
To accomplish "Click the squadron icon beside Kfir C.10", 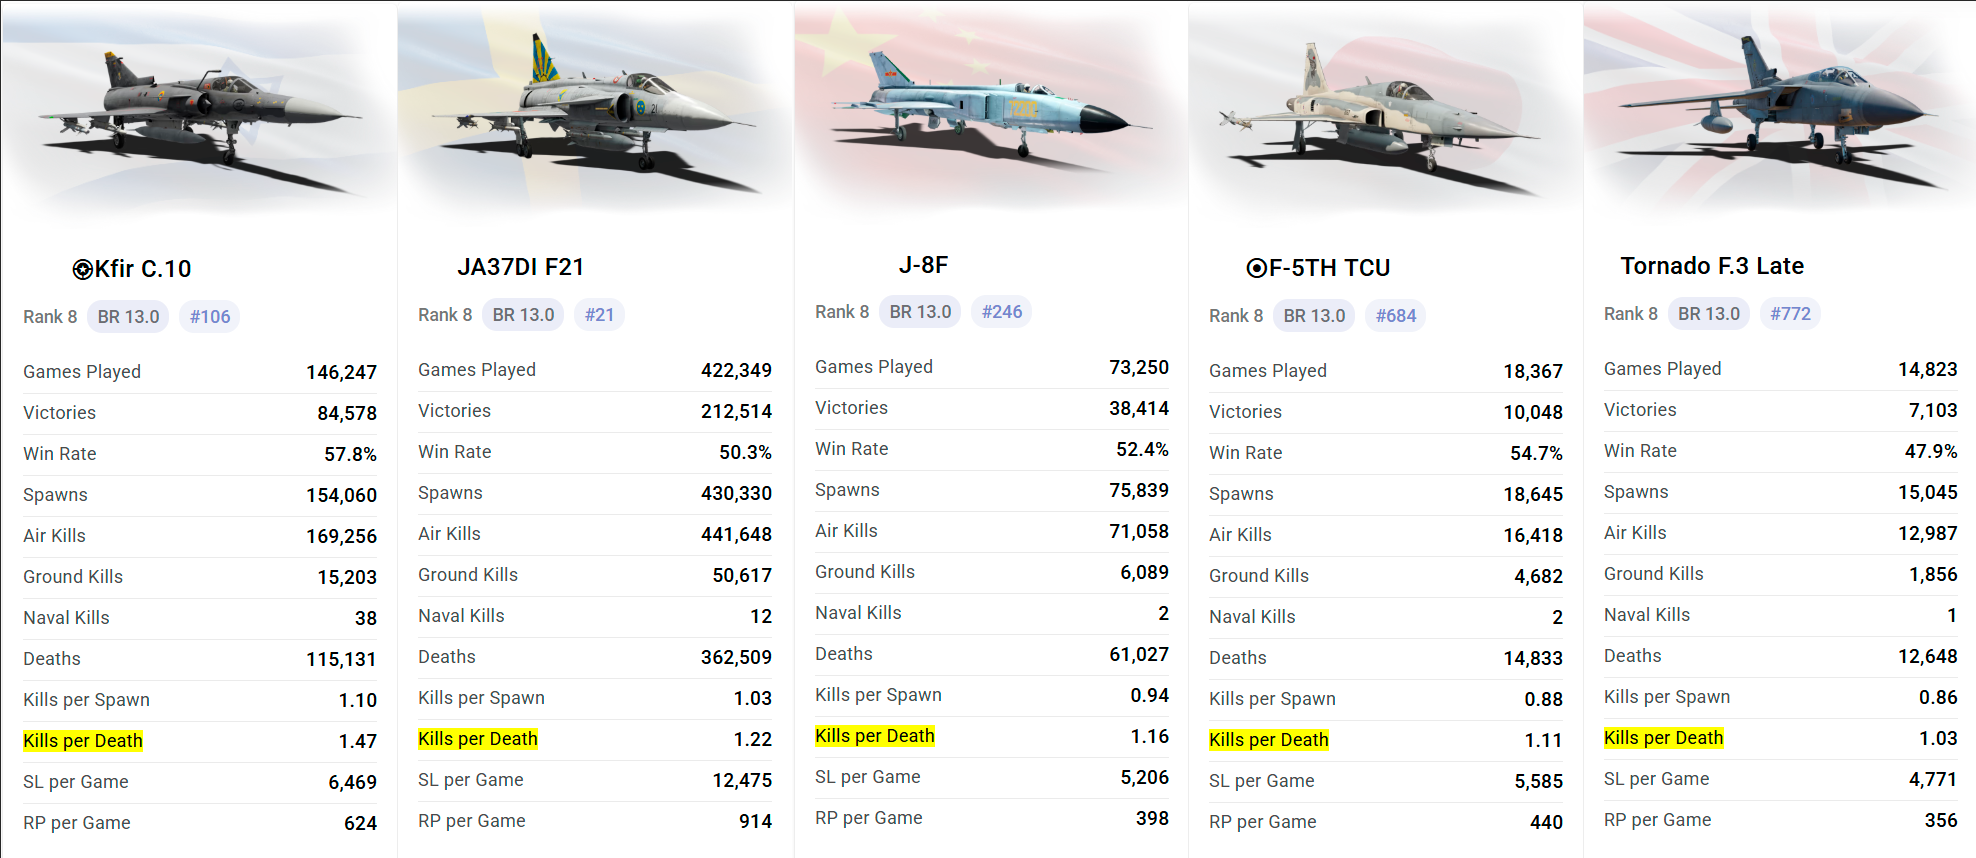I will [x=82, y=269].
